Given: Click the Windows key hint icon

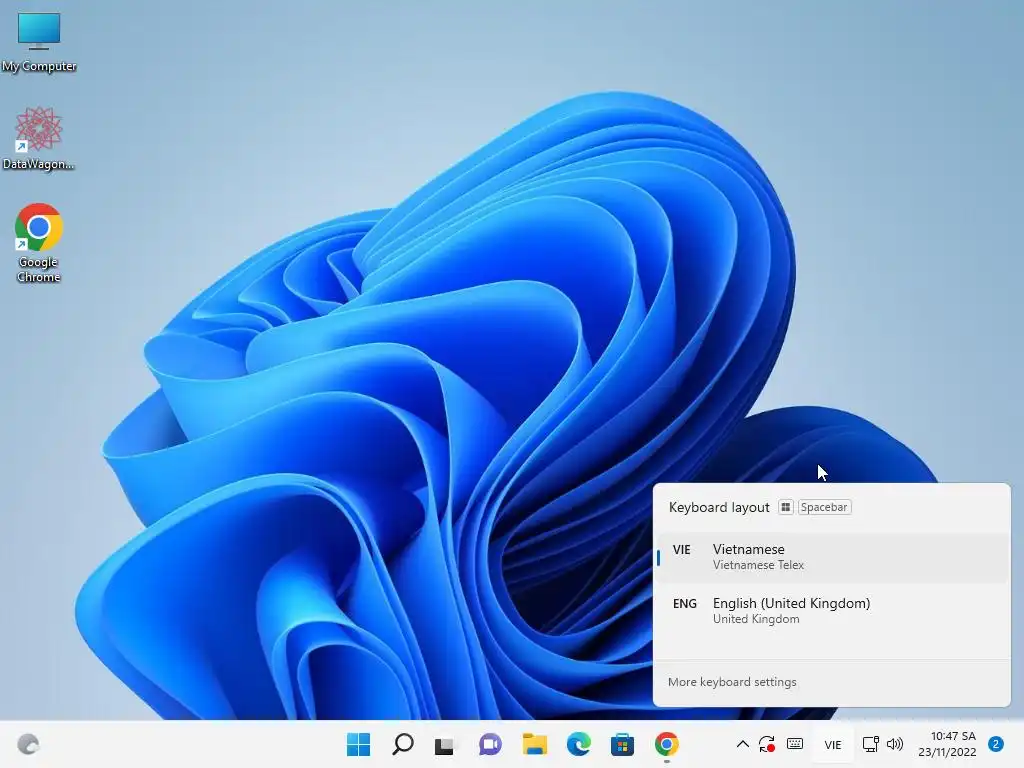Looking at the screenshot, I should (x=786, y=507).
